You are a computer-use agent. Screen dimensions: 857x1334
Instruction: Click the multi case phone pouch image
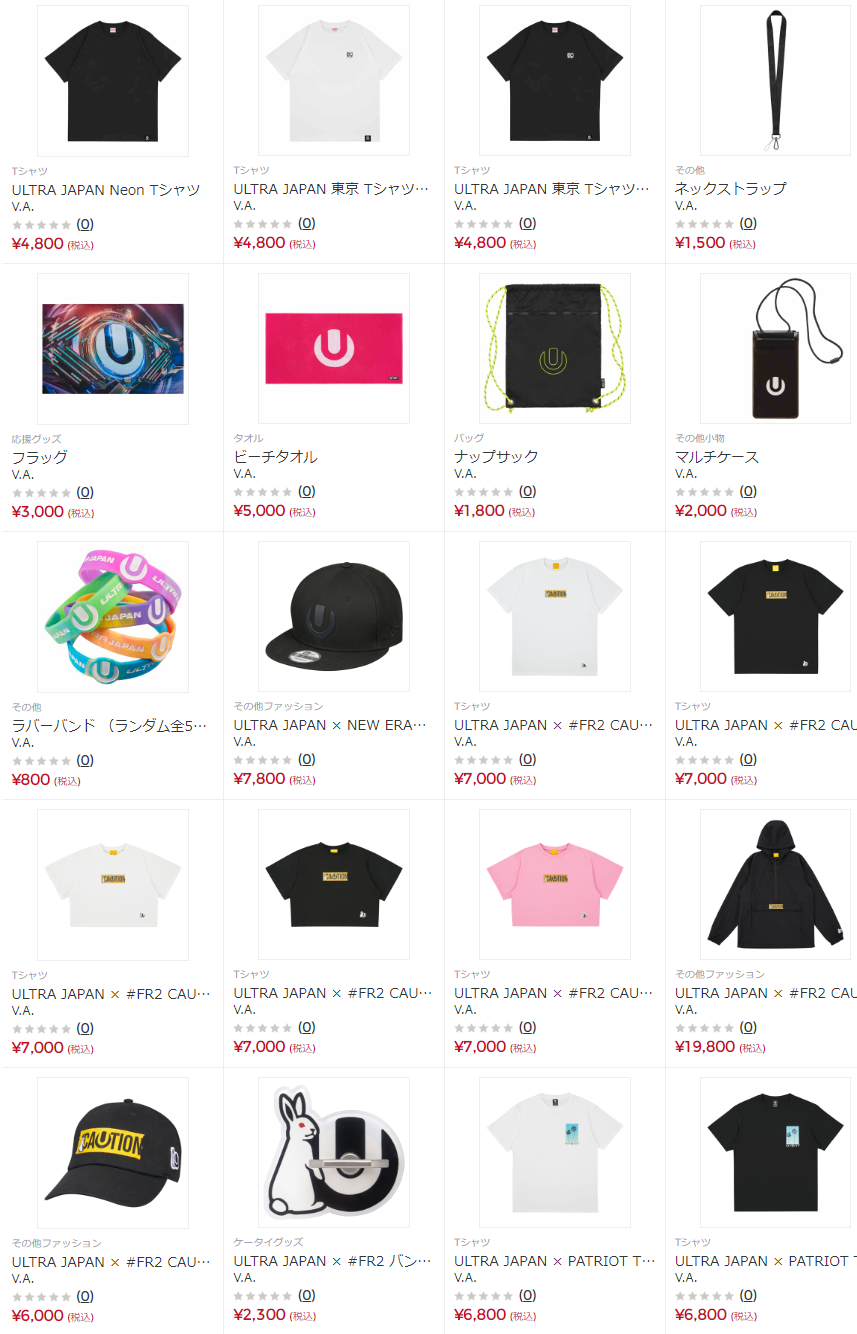coord(776,348)
